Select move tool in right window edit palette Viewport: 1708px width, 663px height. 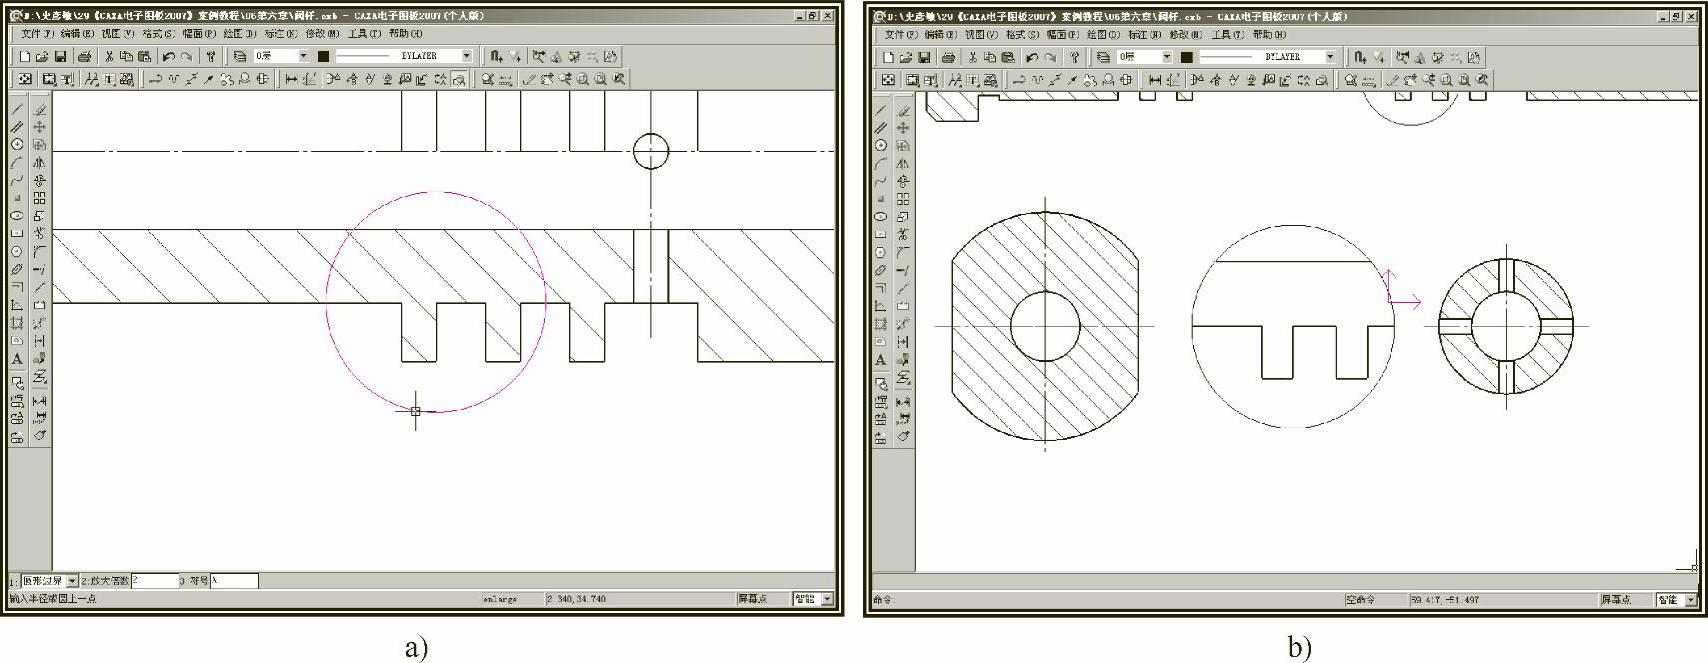pyautogui.click(x=903, y=128)
